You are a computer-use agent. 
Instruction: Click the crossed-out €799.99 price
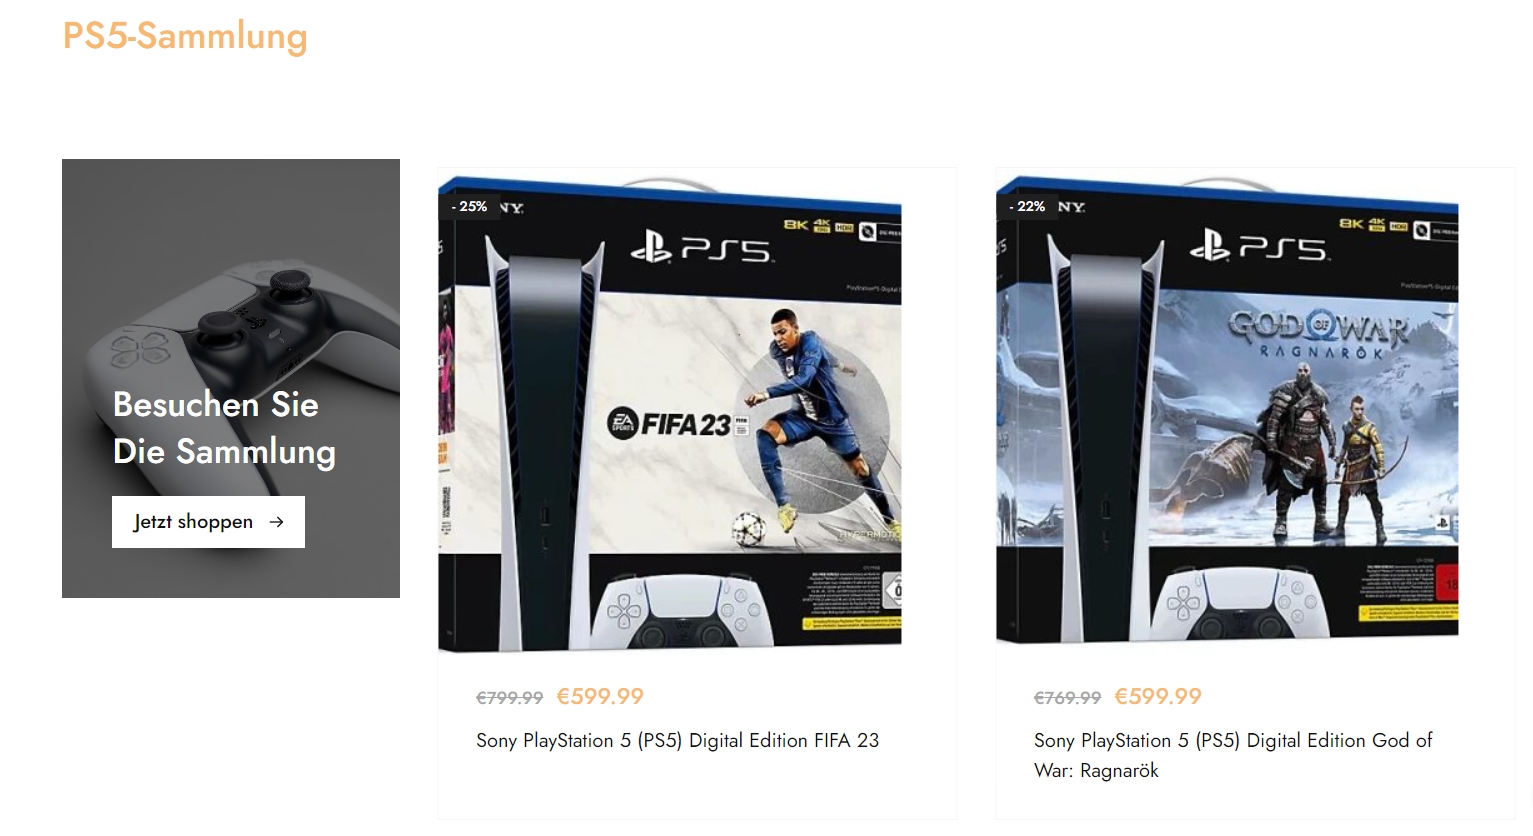pyautogui.click(x=509, y=698)
